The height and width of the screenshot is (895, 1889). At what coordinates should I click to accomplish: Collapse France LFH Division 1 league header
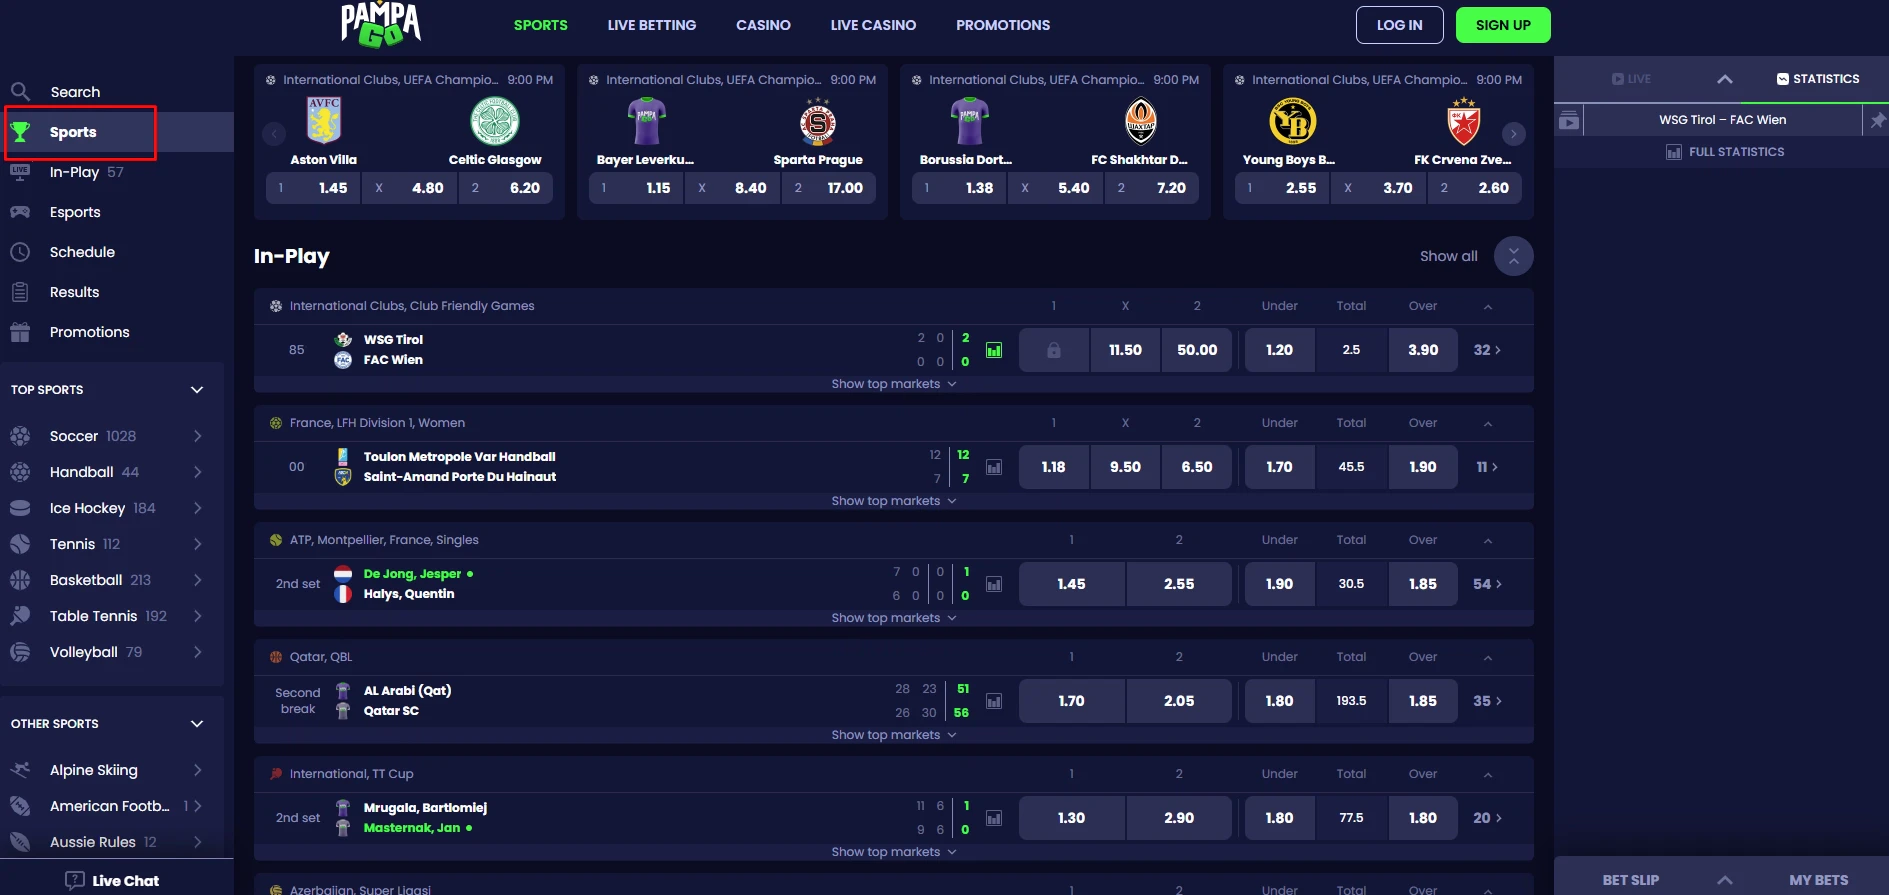[1488, 423]
